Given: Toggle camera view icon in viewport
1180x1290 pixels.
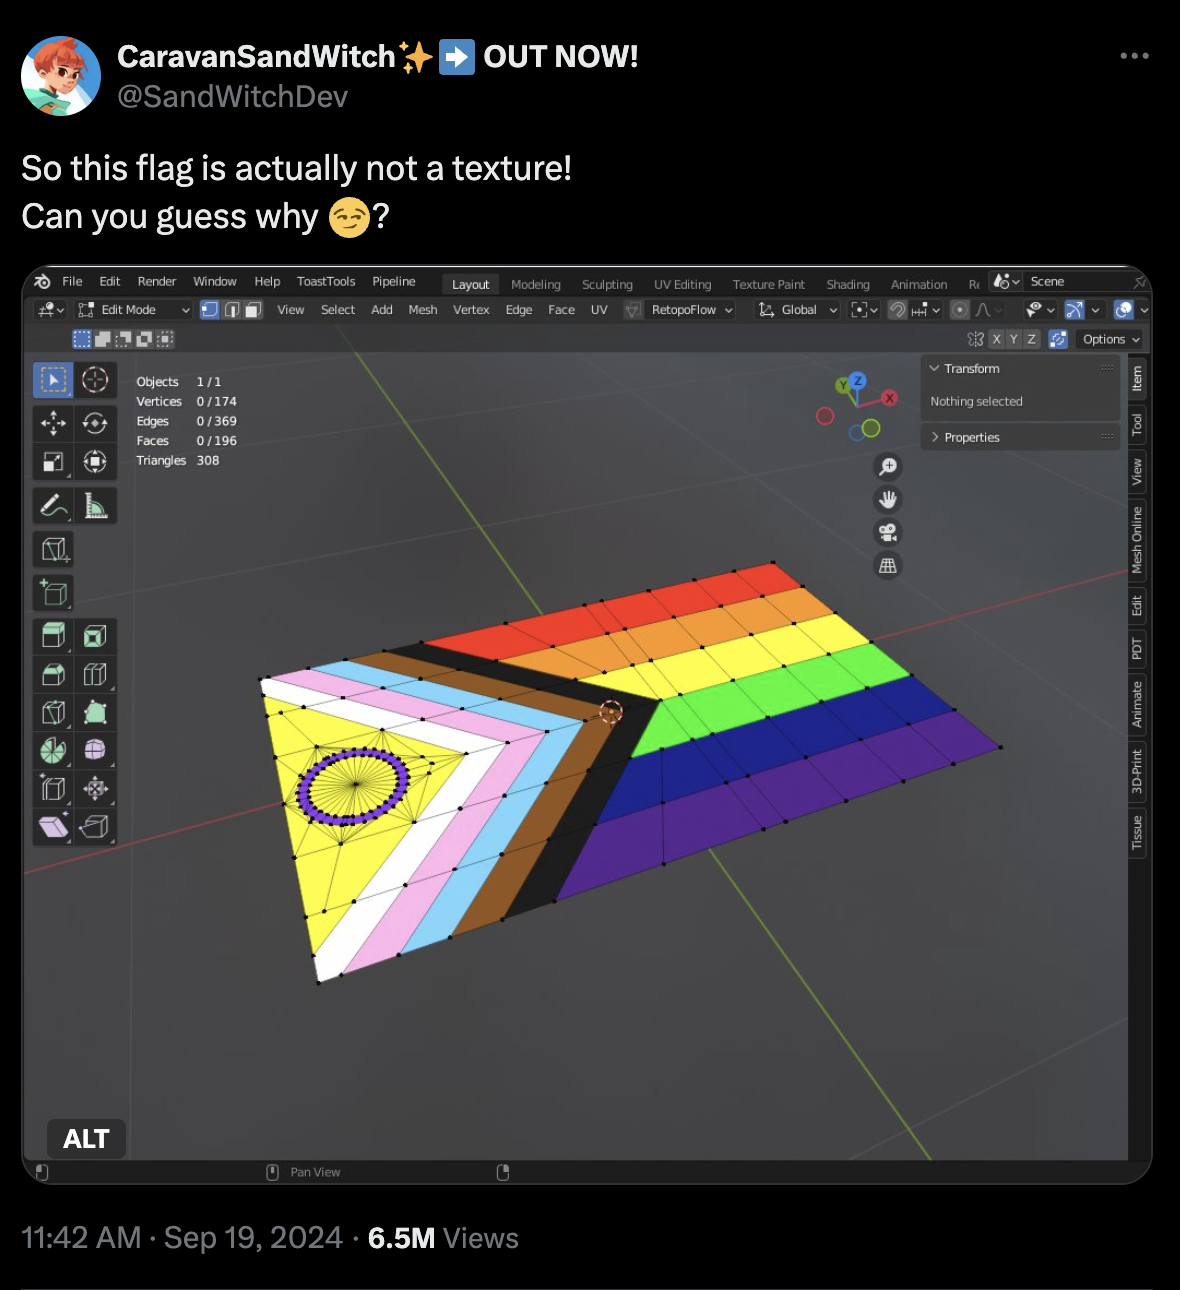Looking at the screenshot, I should pyautogui.click(x=888, y=532).
